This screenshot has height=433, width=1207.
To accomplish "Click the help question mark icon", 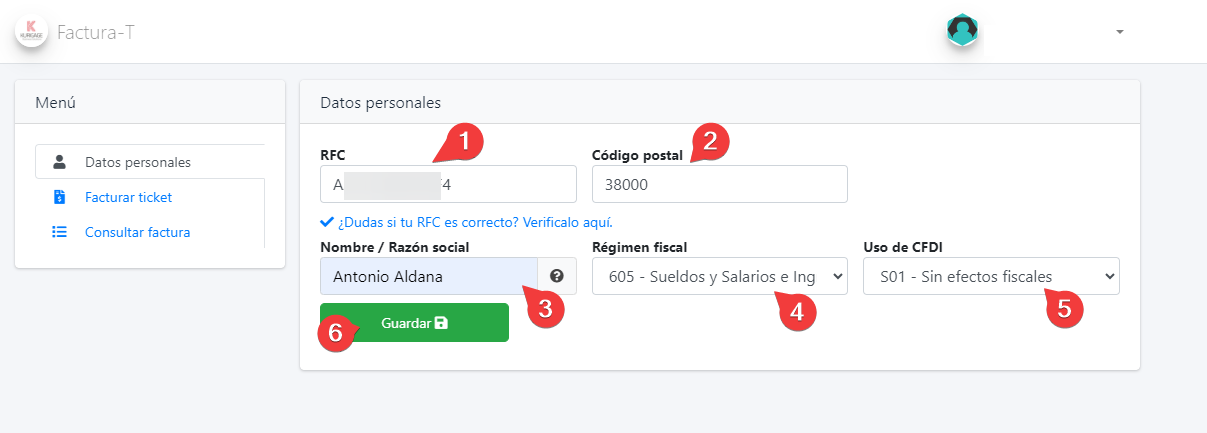I will coord(557,276).
